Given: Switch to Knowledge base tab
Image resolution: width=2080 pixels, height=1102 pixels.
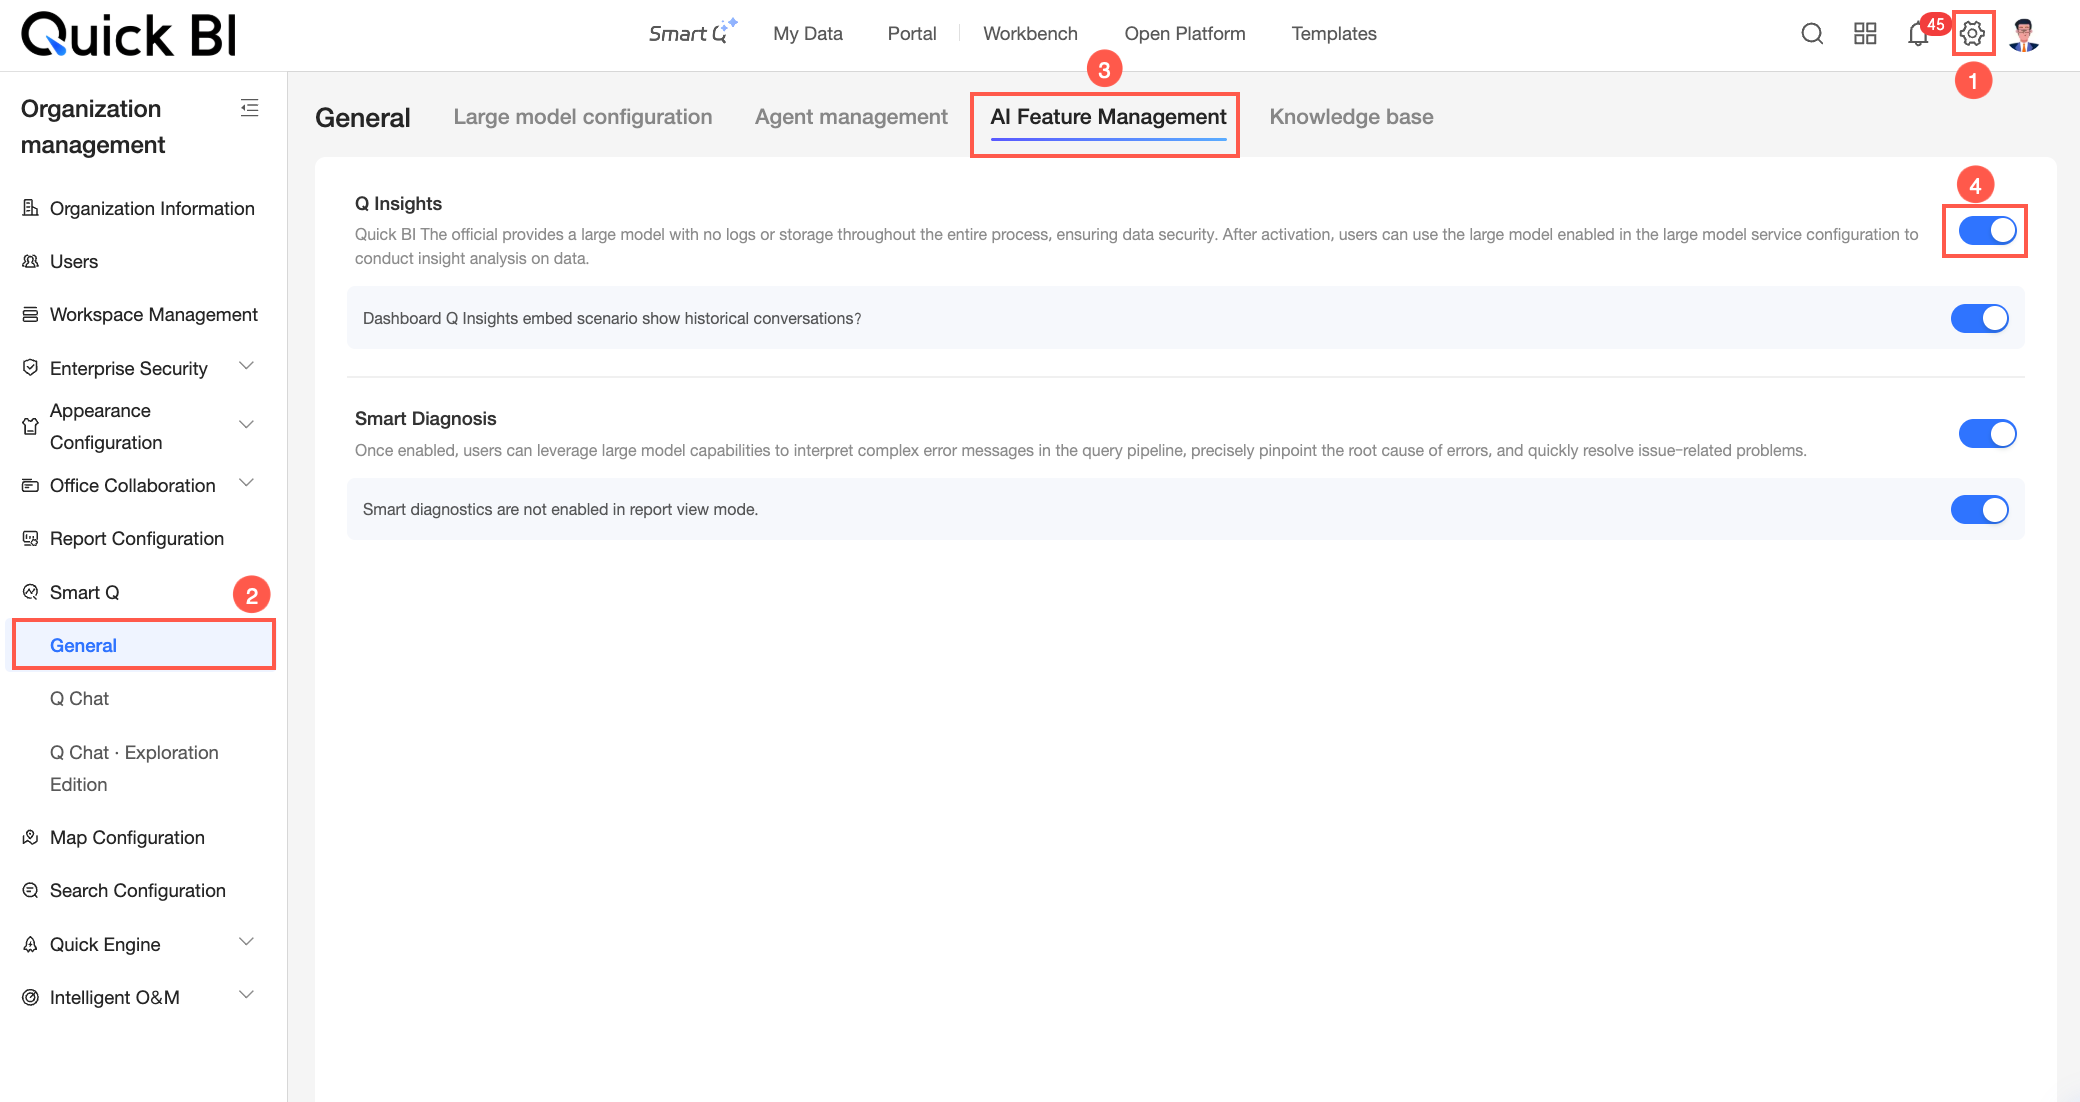Looking at the screenshot, I should [x=1351, y=117].
